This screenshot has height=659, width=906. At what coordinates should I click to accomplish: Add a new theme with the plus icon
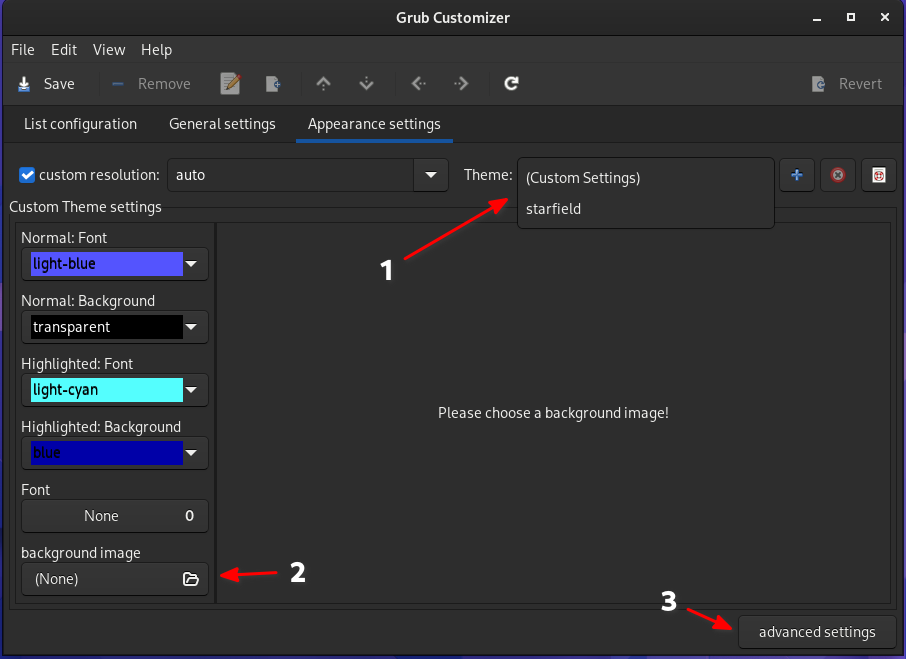tap(797, 175)
